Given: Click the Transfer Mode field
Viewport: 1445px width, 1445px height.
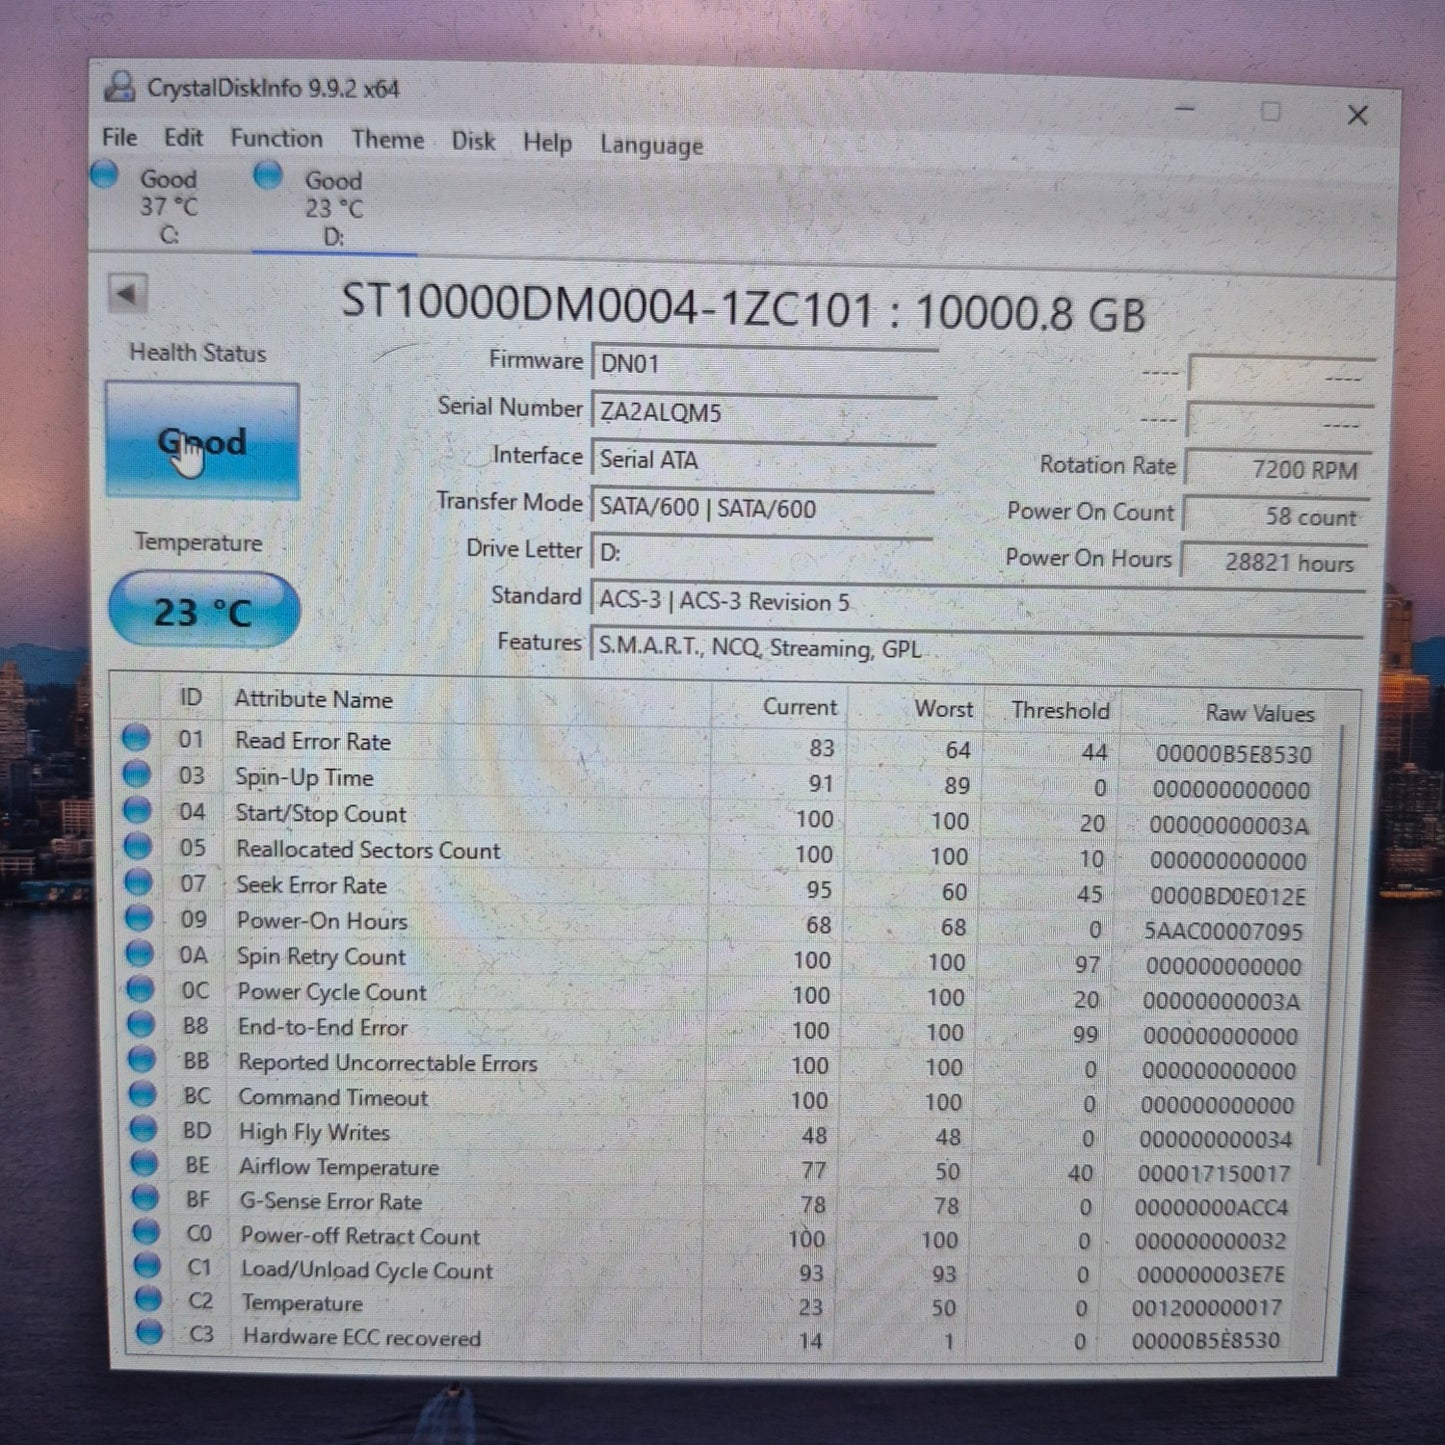Looking at the screenshot, I should 763,507.
